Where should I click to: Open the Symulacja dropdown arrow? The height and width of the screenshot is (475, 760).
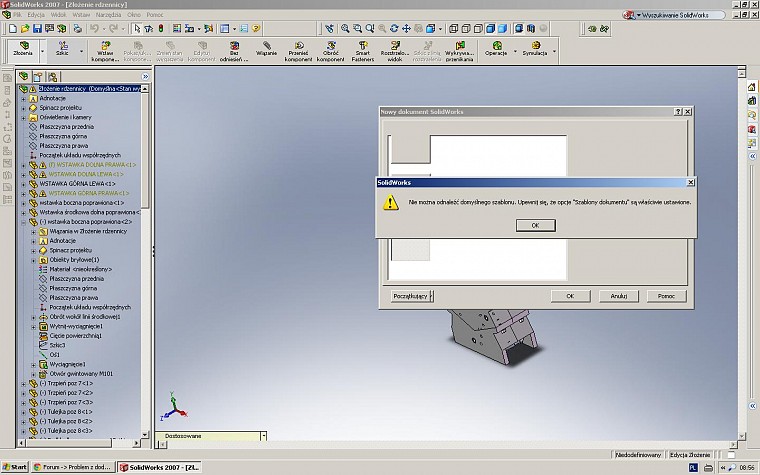(x=554, y=51)
